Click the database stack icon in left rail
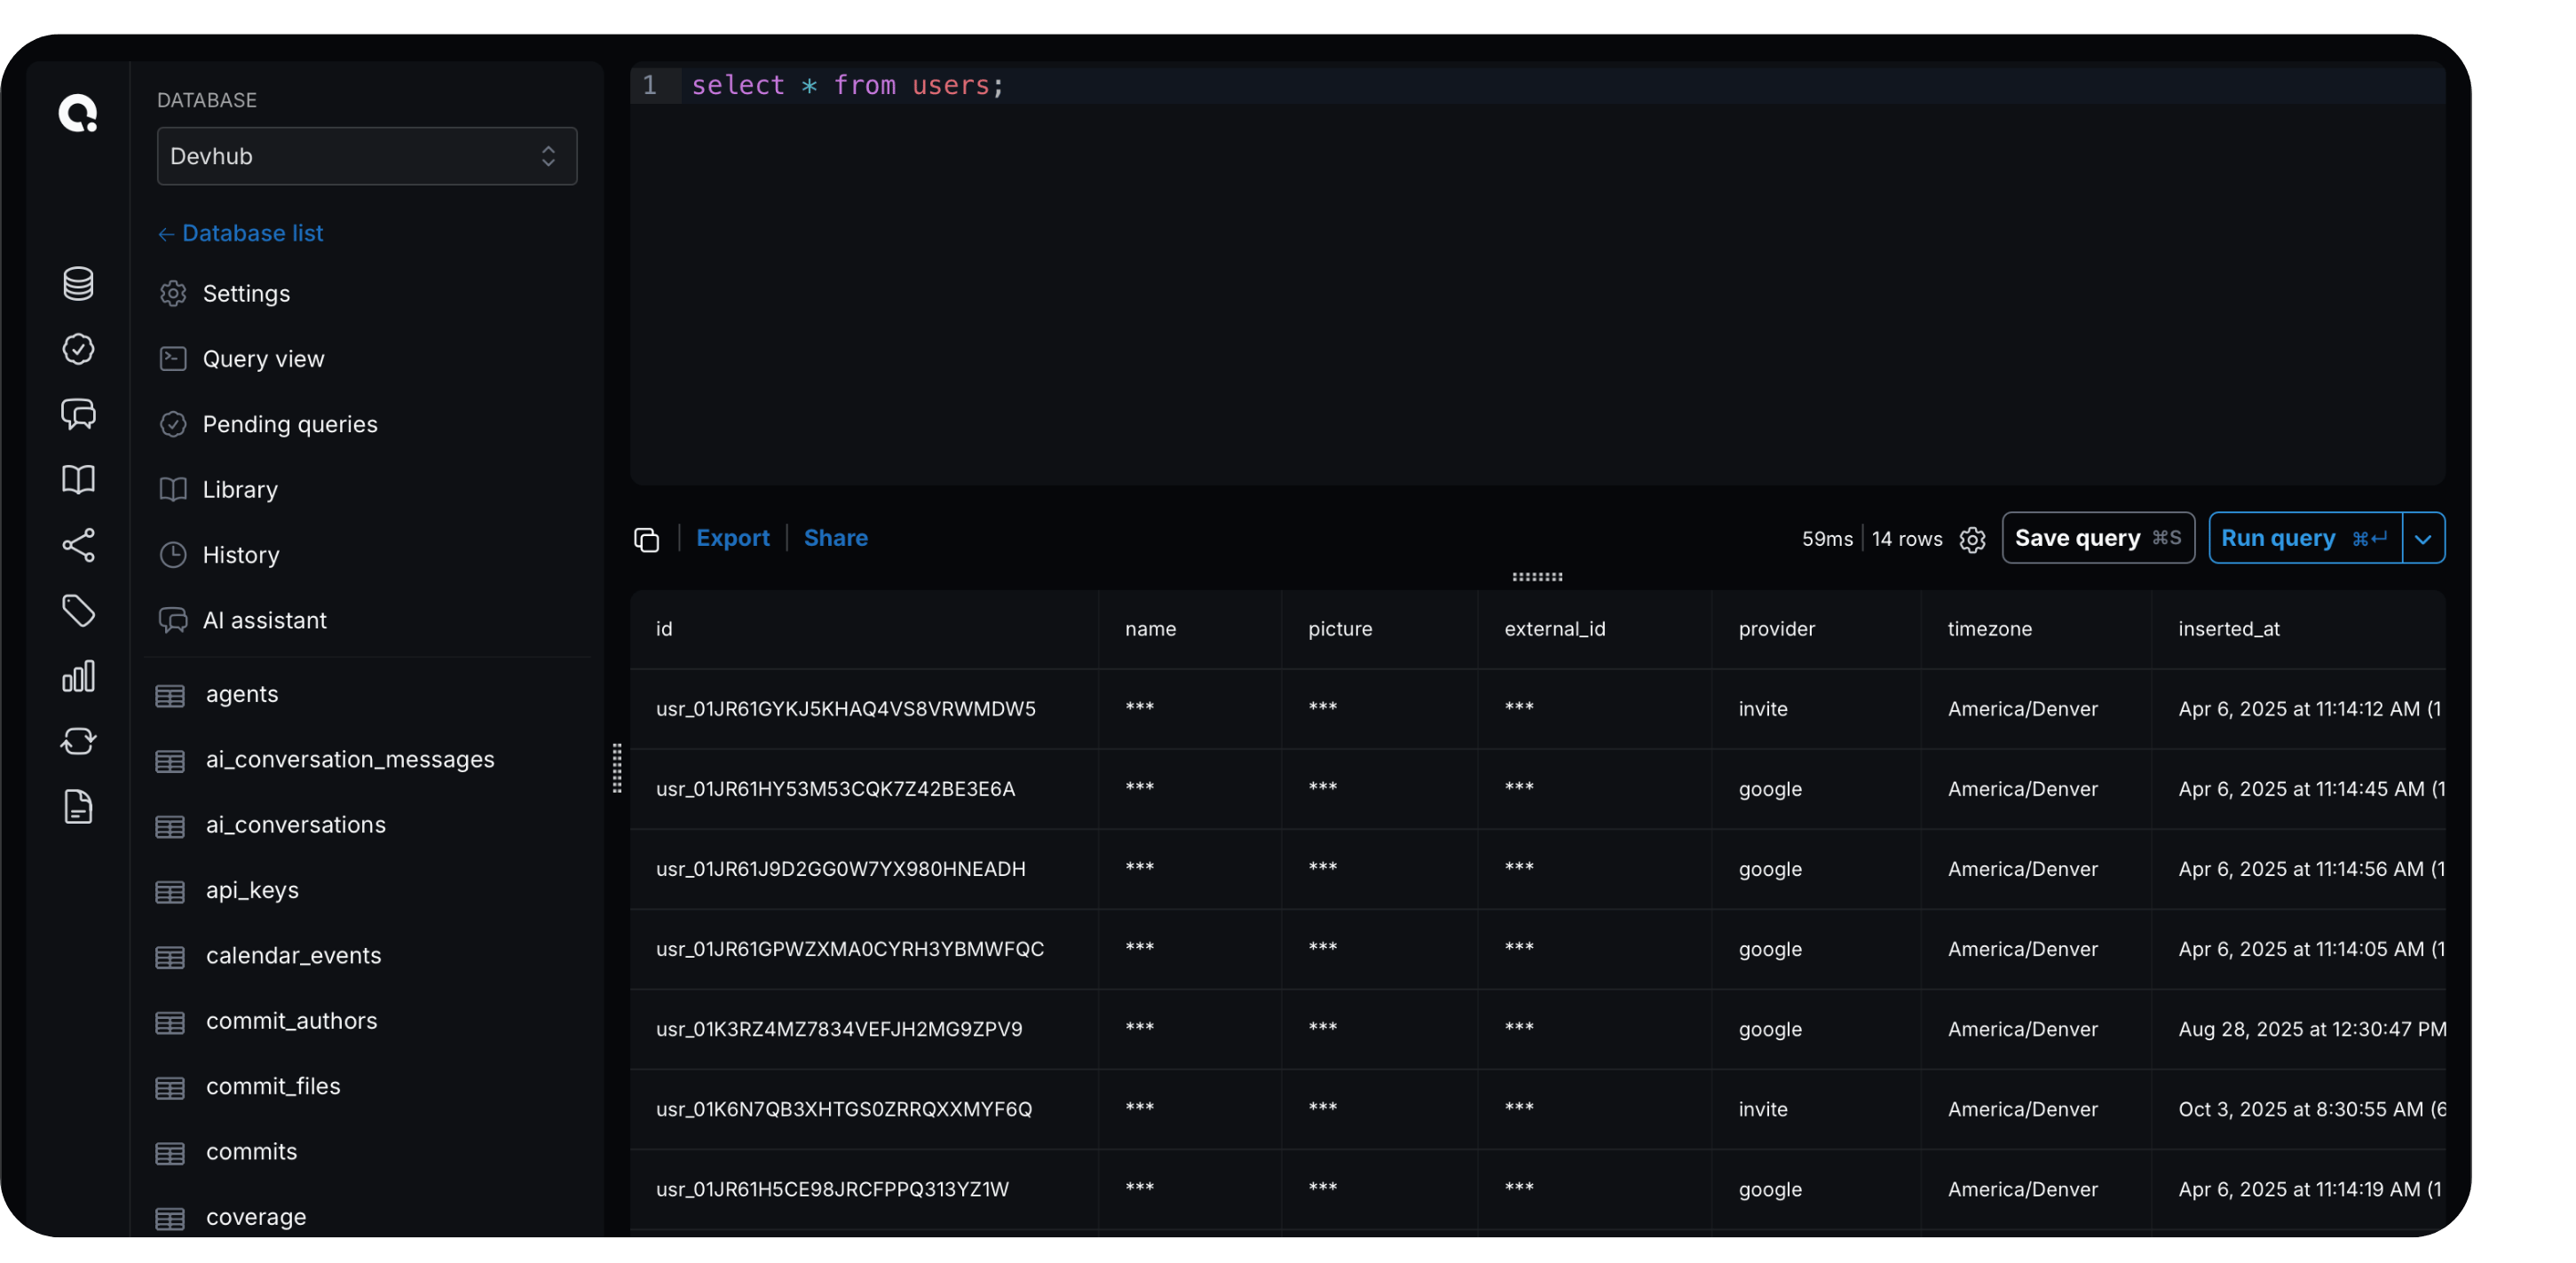Viewport: 2576px width, 1263px height. pos(78,284)
